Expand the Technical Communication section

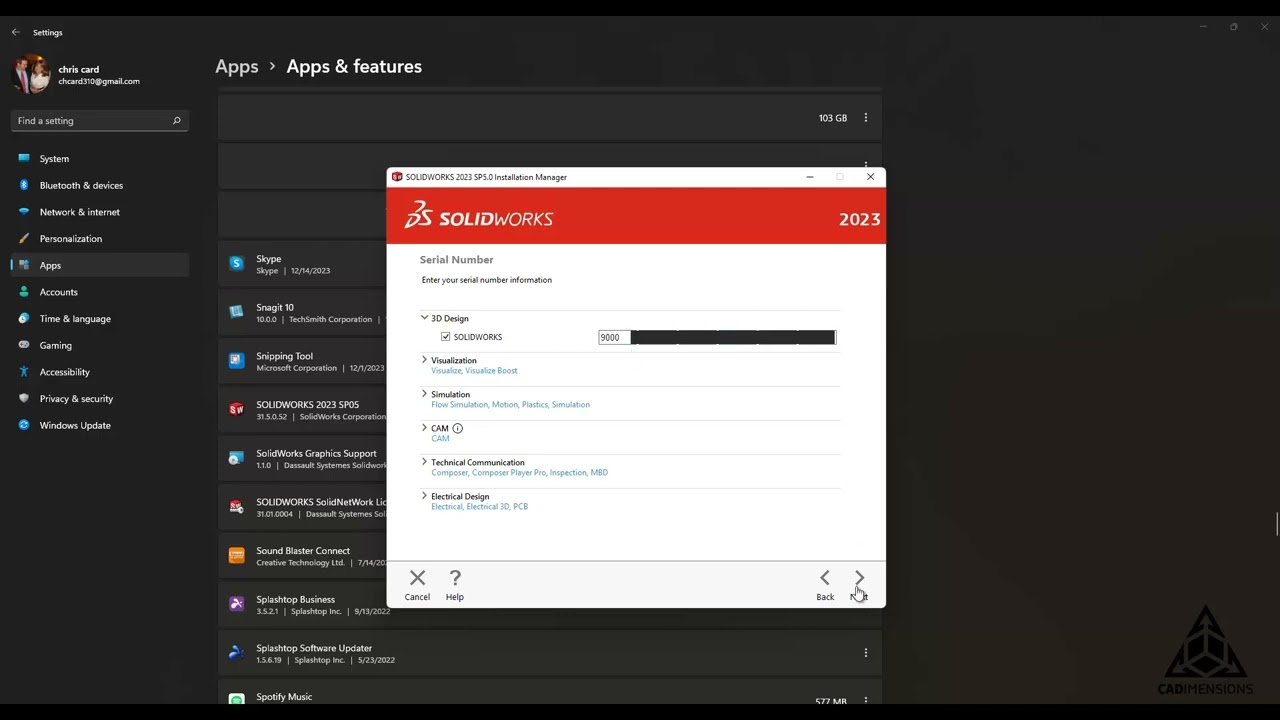pyautogui.click(x=424, y=462)
